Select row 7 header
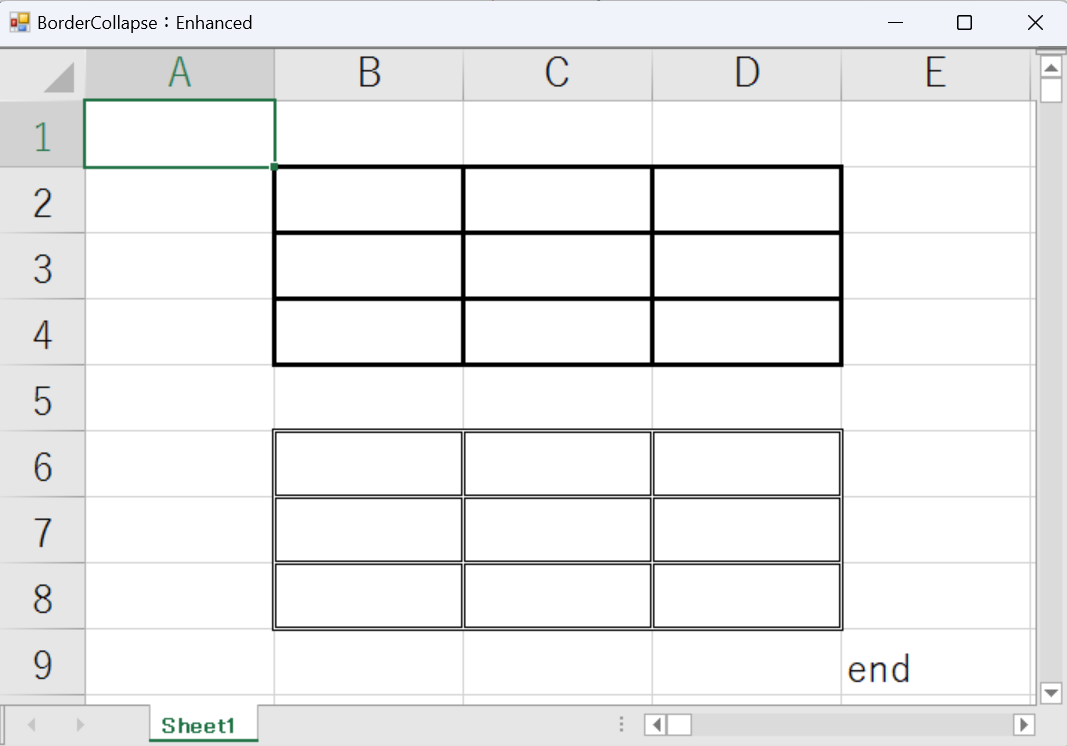Screen dimensions: 1067x746 tap(42, 530)
